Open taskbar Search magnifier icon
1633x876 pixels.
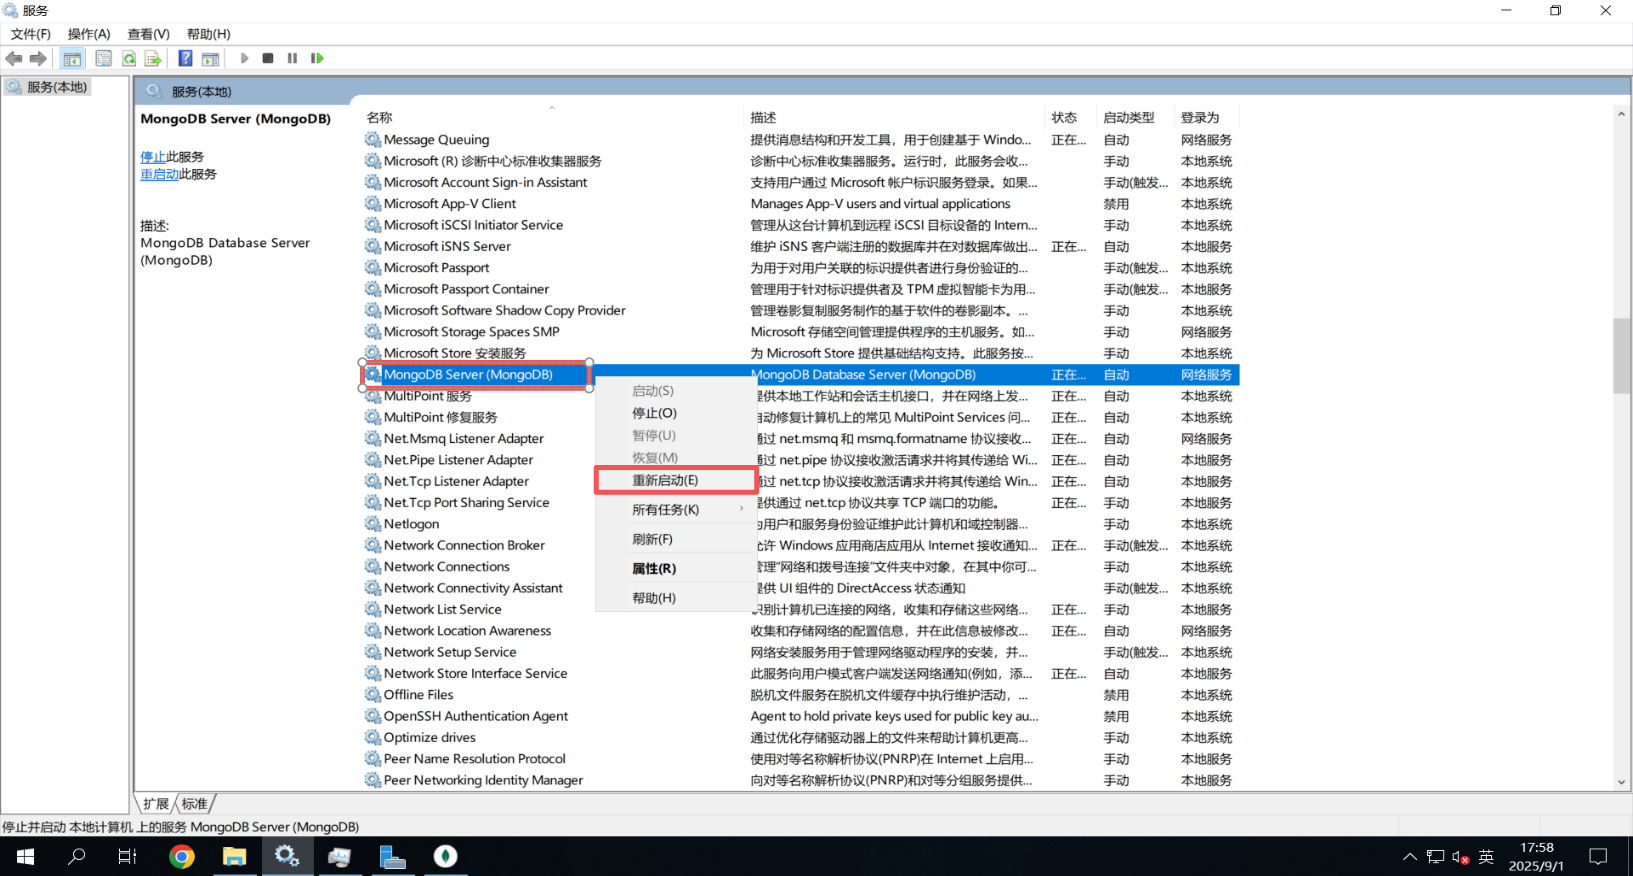(76, 857)
